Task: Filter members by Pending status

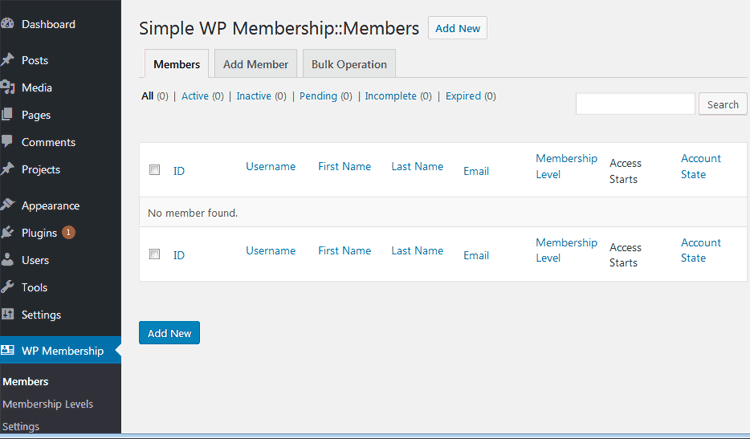Action: click(x=318, y=96)
